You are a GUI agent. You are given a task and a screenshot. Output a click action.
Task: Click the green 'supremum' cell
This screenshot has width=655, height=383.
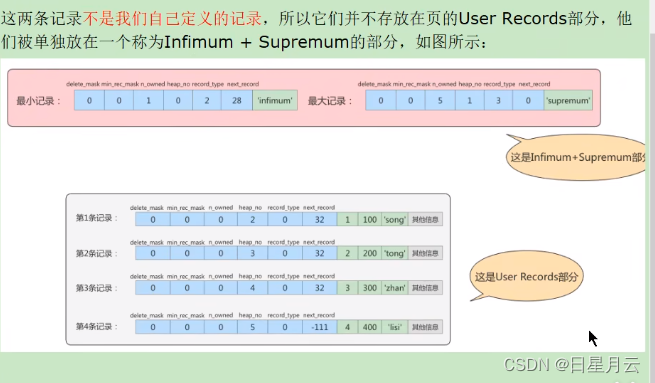(568, 100)
